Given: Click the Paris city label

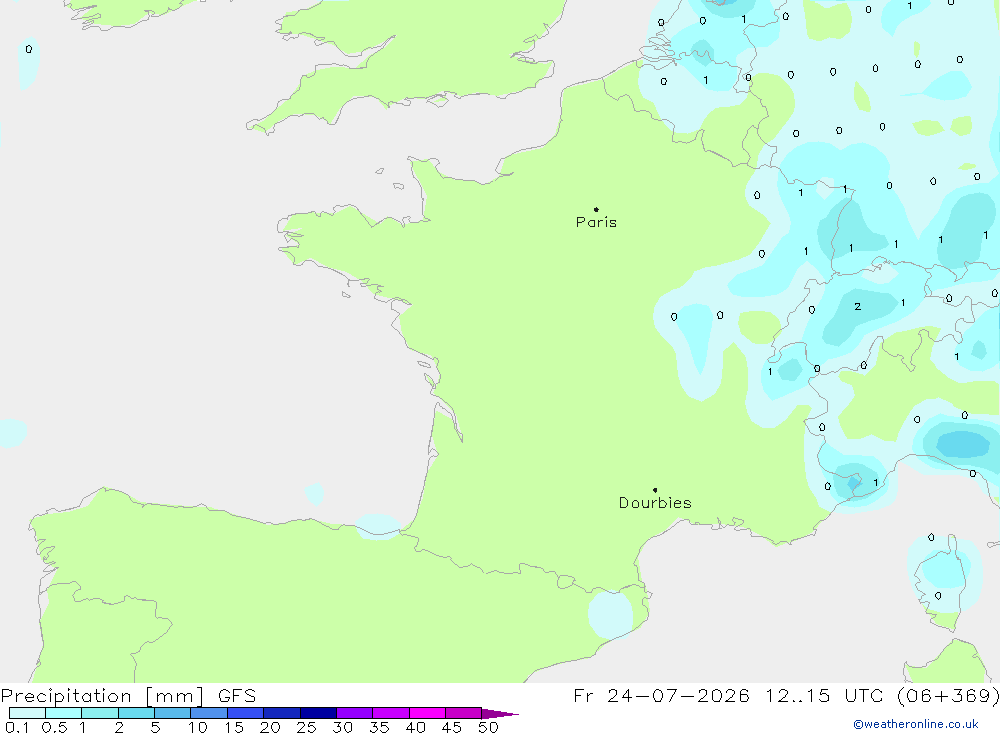Looking at the screenshot, I should pyautogui.click(x=596, y=222).
